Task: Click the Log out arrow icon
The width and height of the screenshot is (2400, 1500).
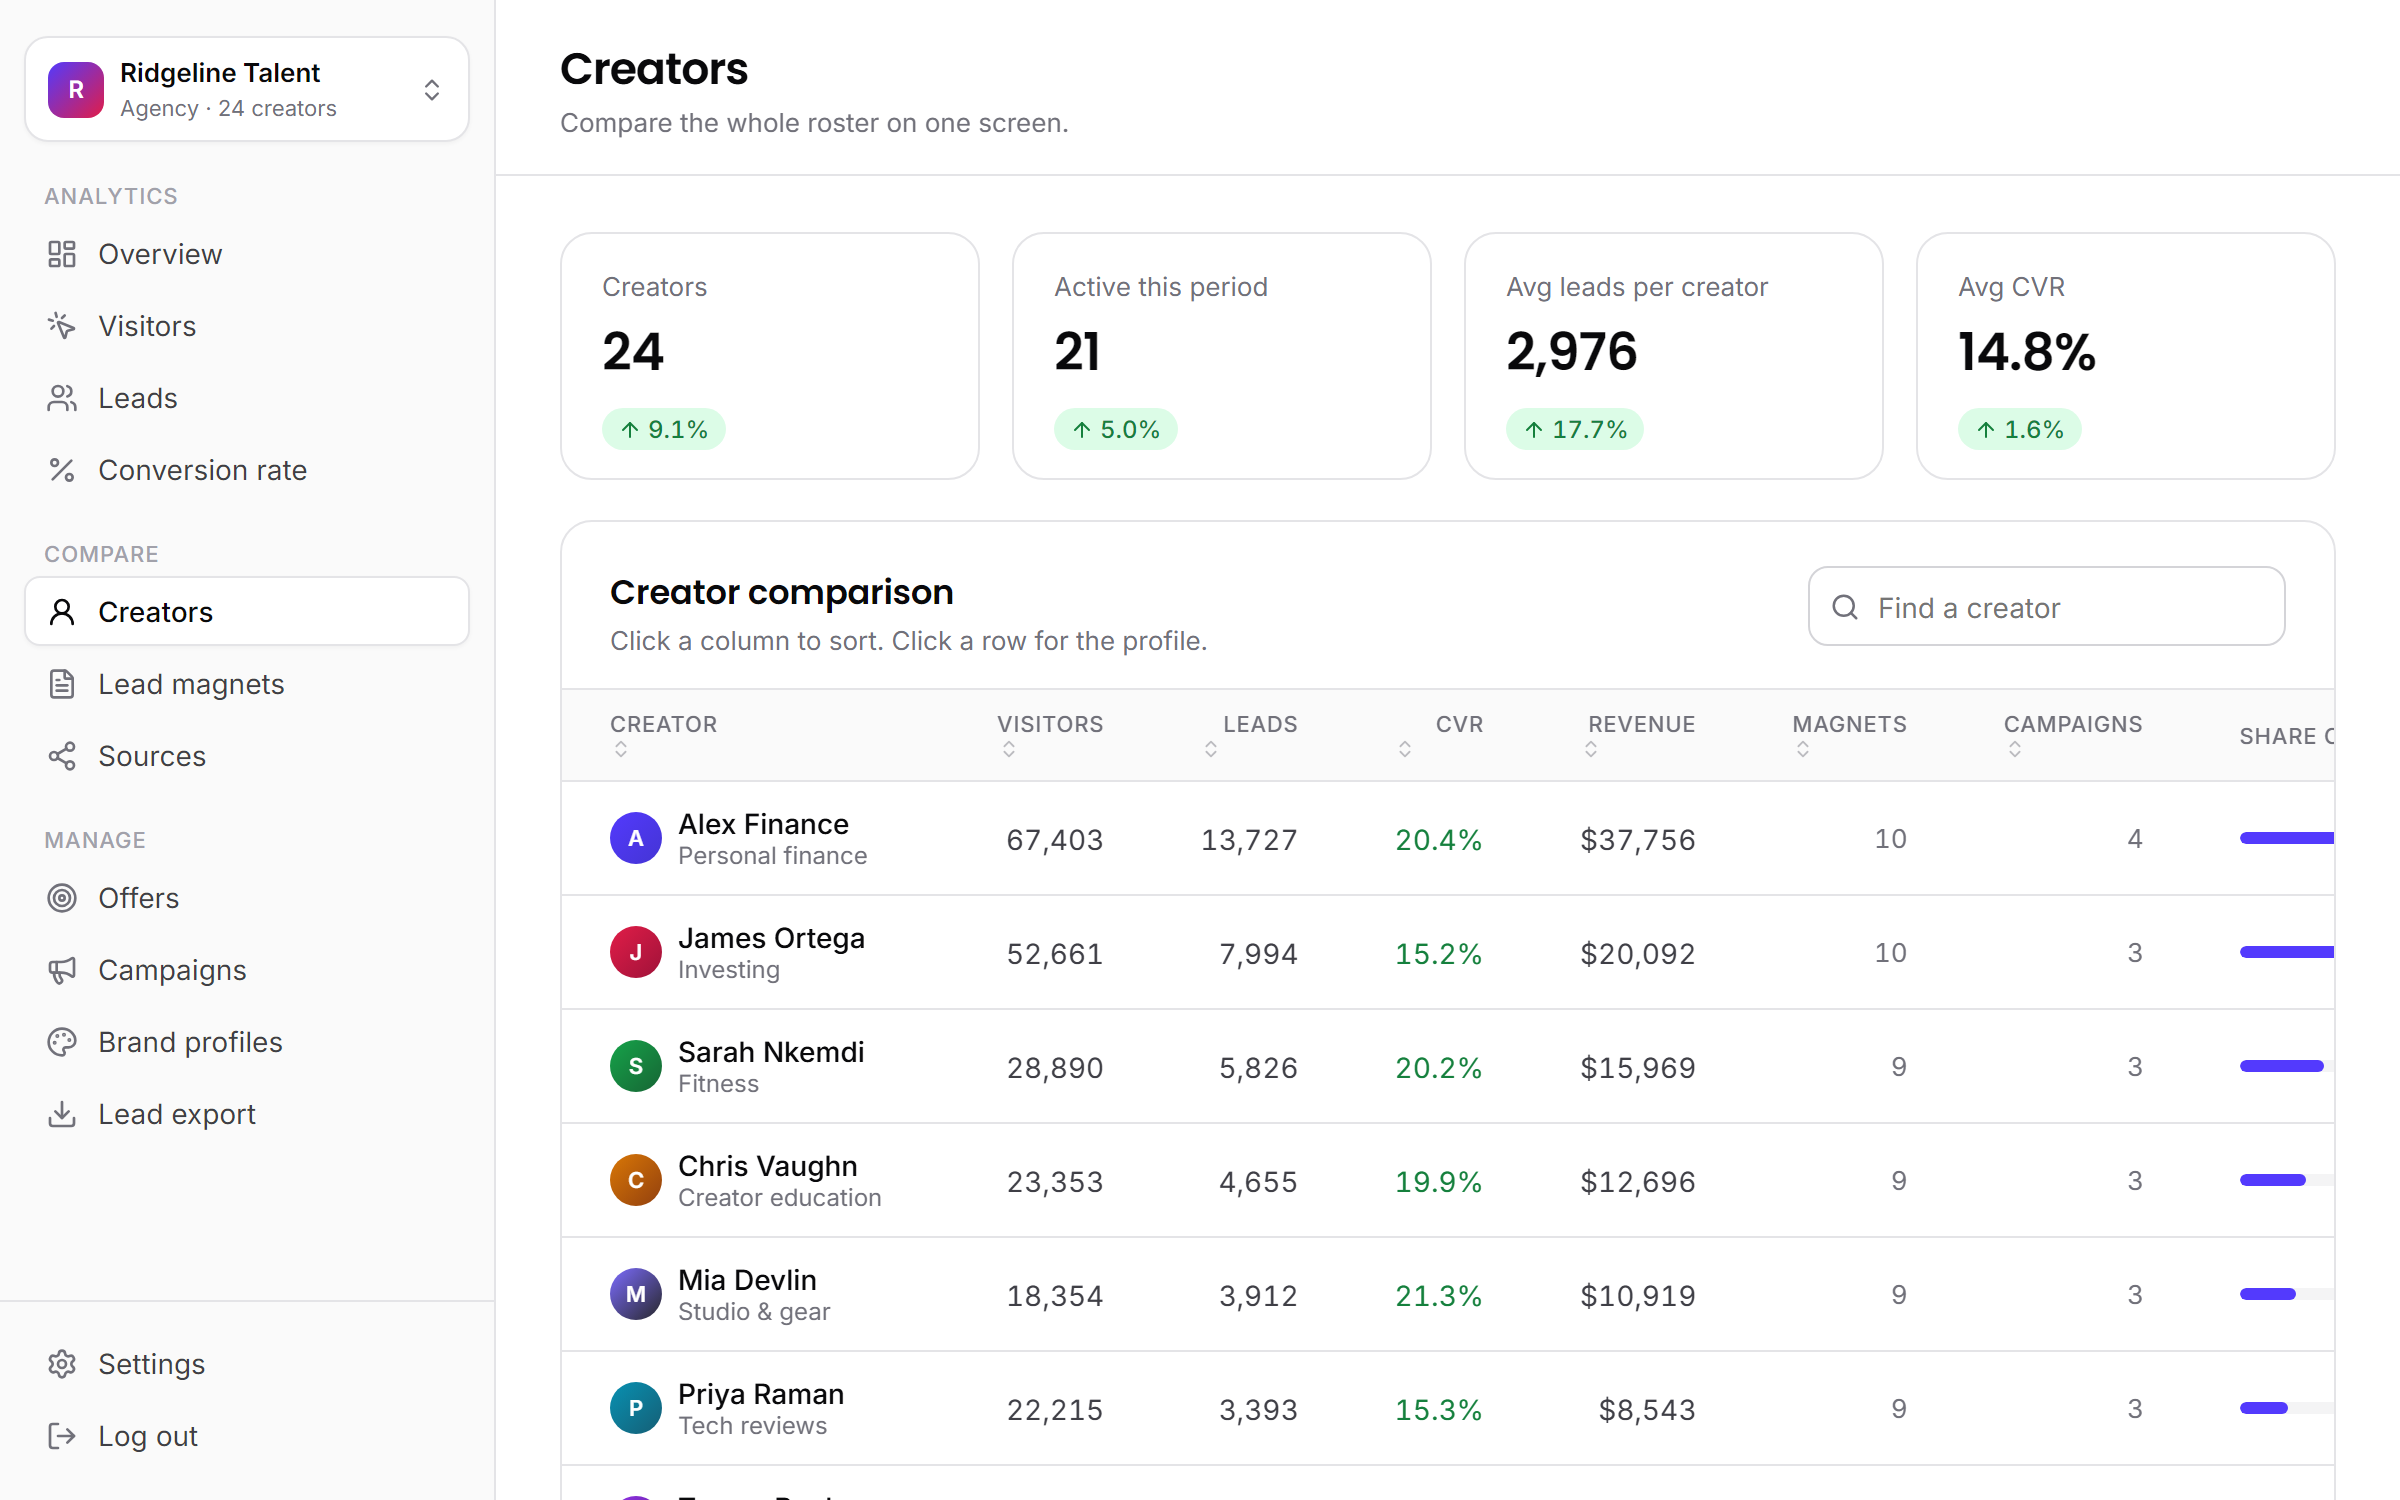Action: [x=62, y=1436]
